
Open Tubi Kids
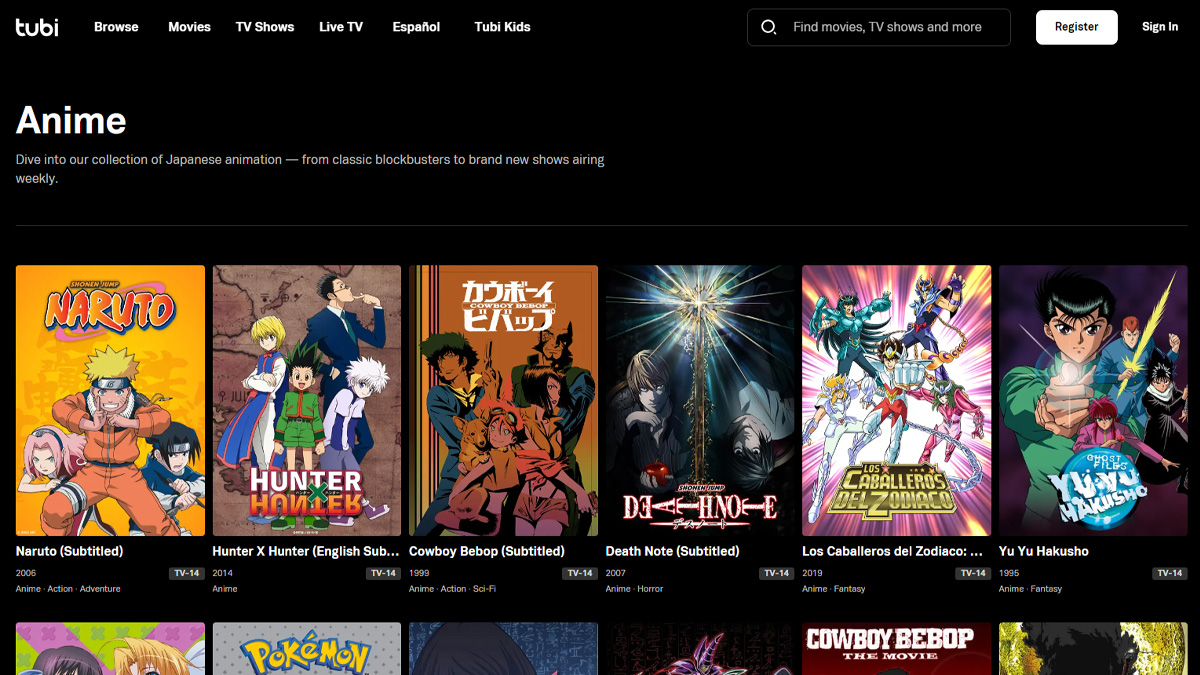pos(502,27)
